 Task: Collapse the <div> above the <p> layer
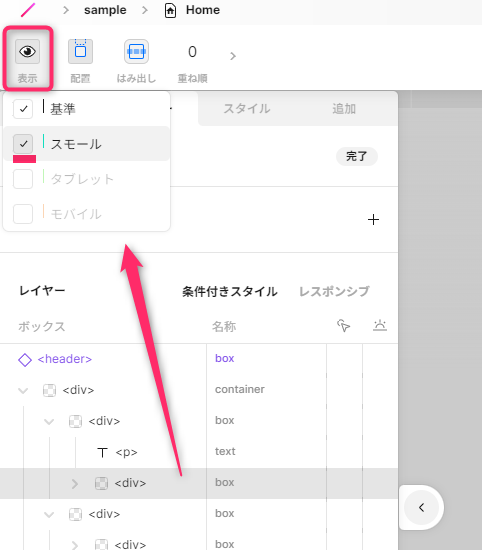49,421
